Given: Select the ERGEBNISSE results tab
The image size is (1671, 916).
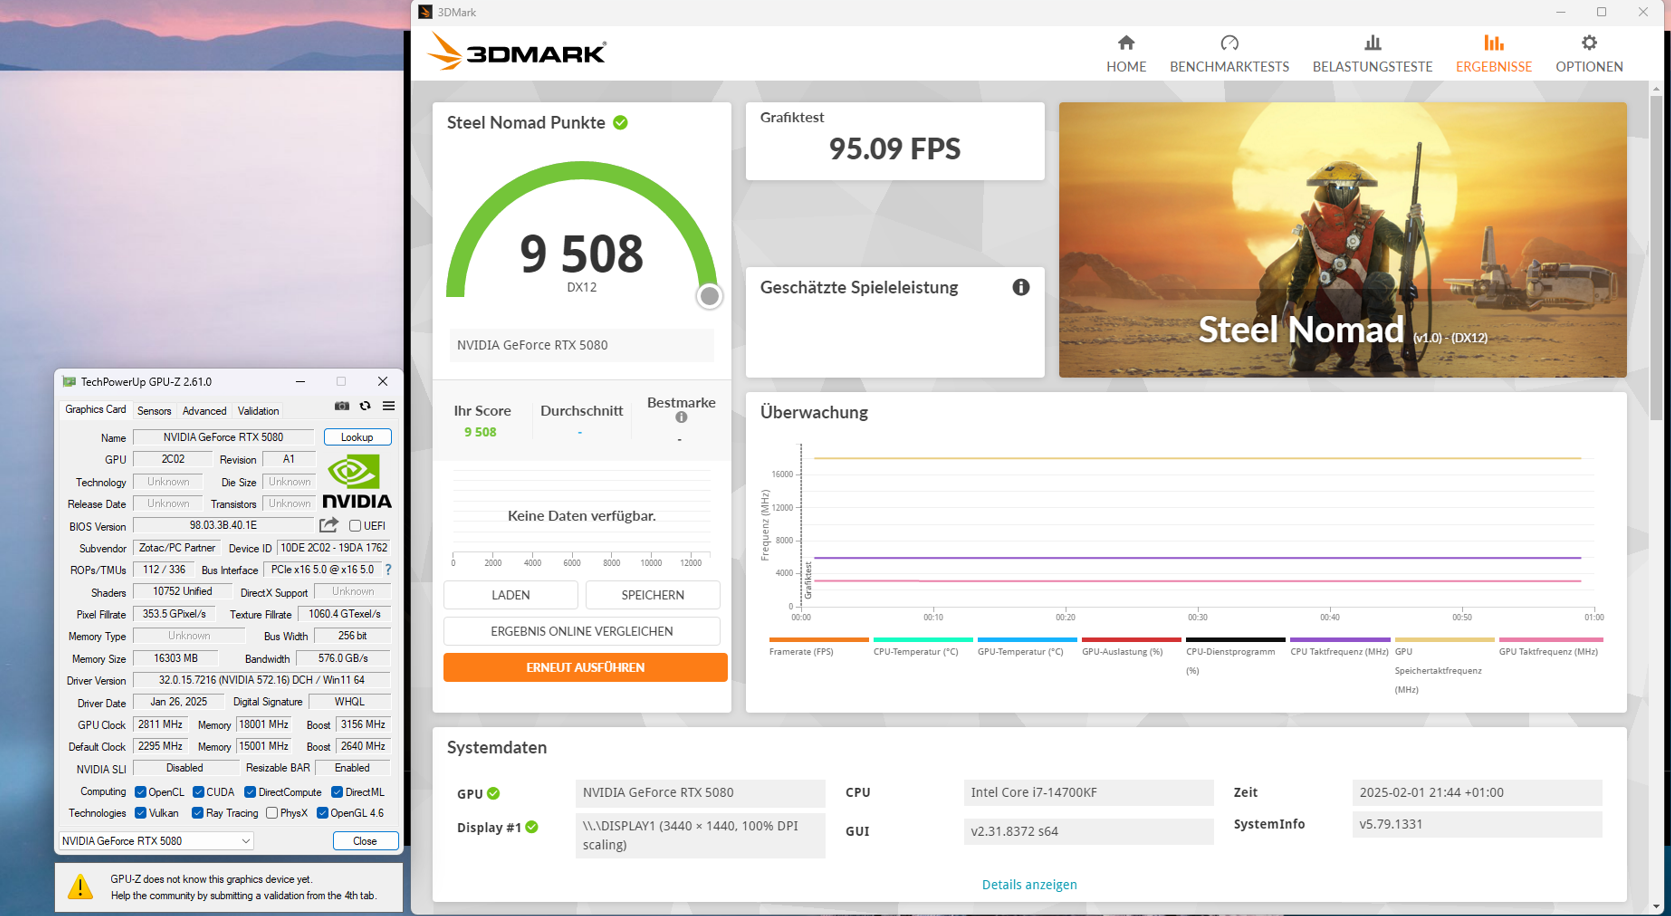Looking at the screenshot, I should point(1493,54).
